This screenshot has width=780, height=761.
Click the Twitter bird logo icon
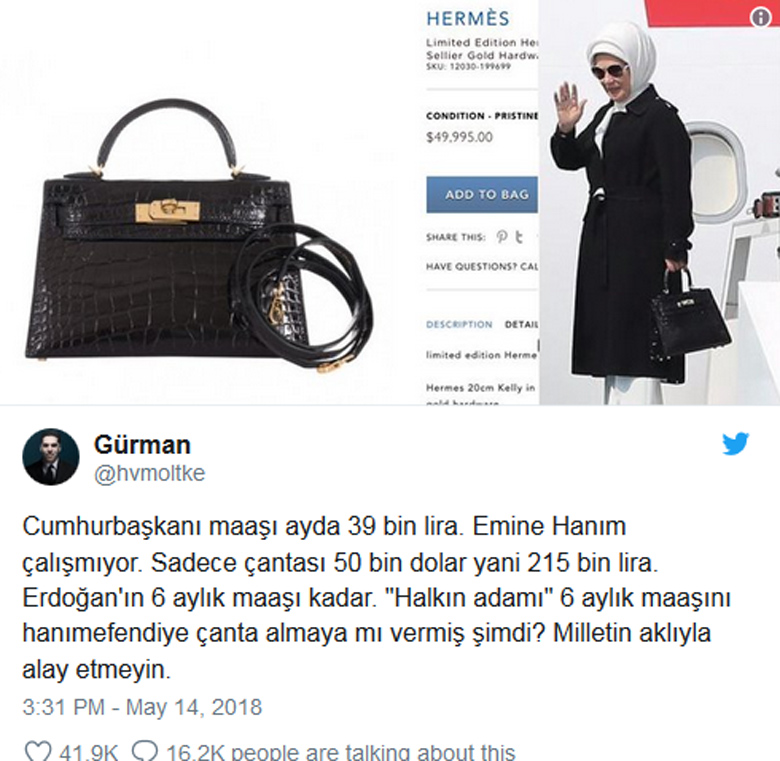tap(735, 444)
